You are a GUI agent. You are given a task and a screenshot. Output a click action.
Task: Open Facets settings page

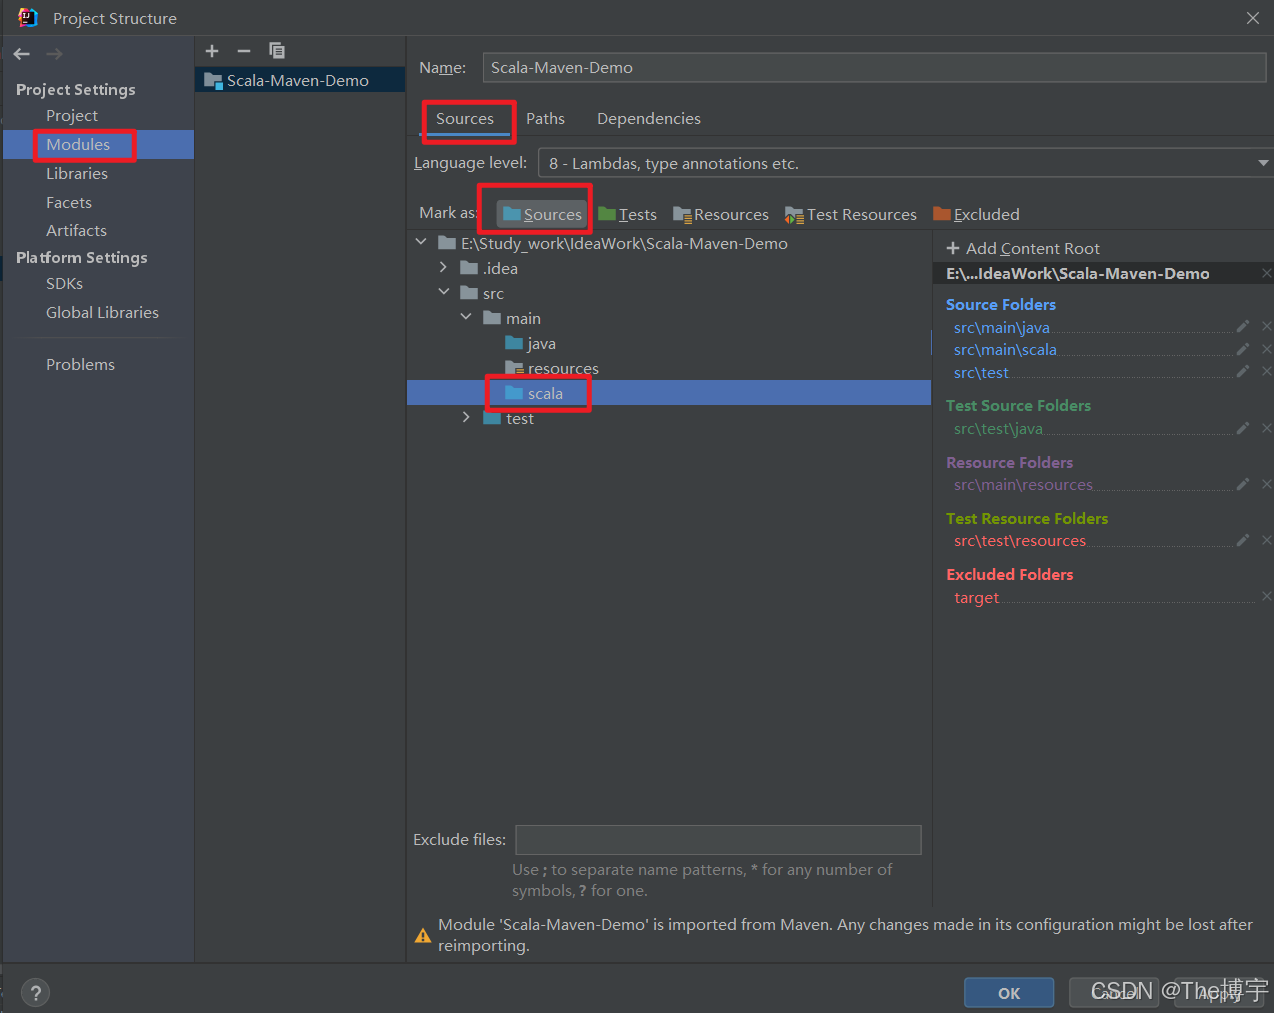(x=69, y=203)
